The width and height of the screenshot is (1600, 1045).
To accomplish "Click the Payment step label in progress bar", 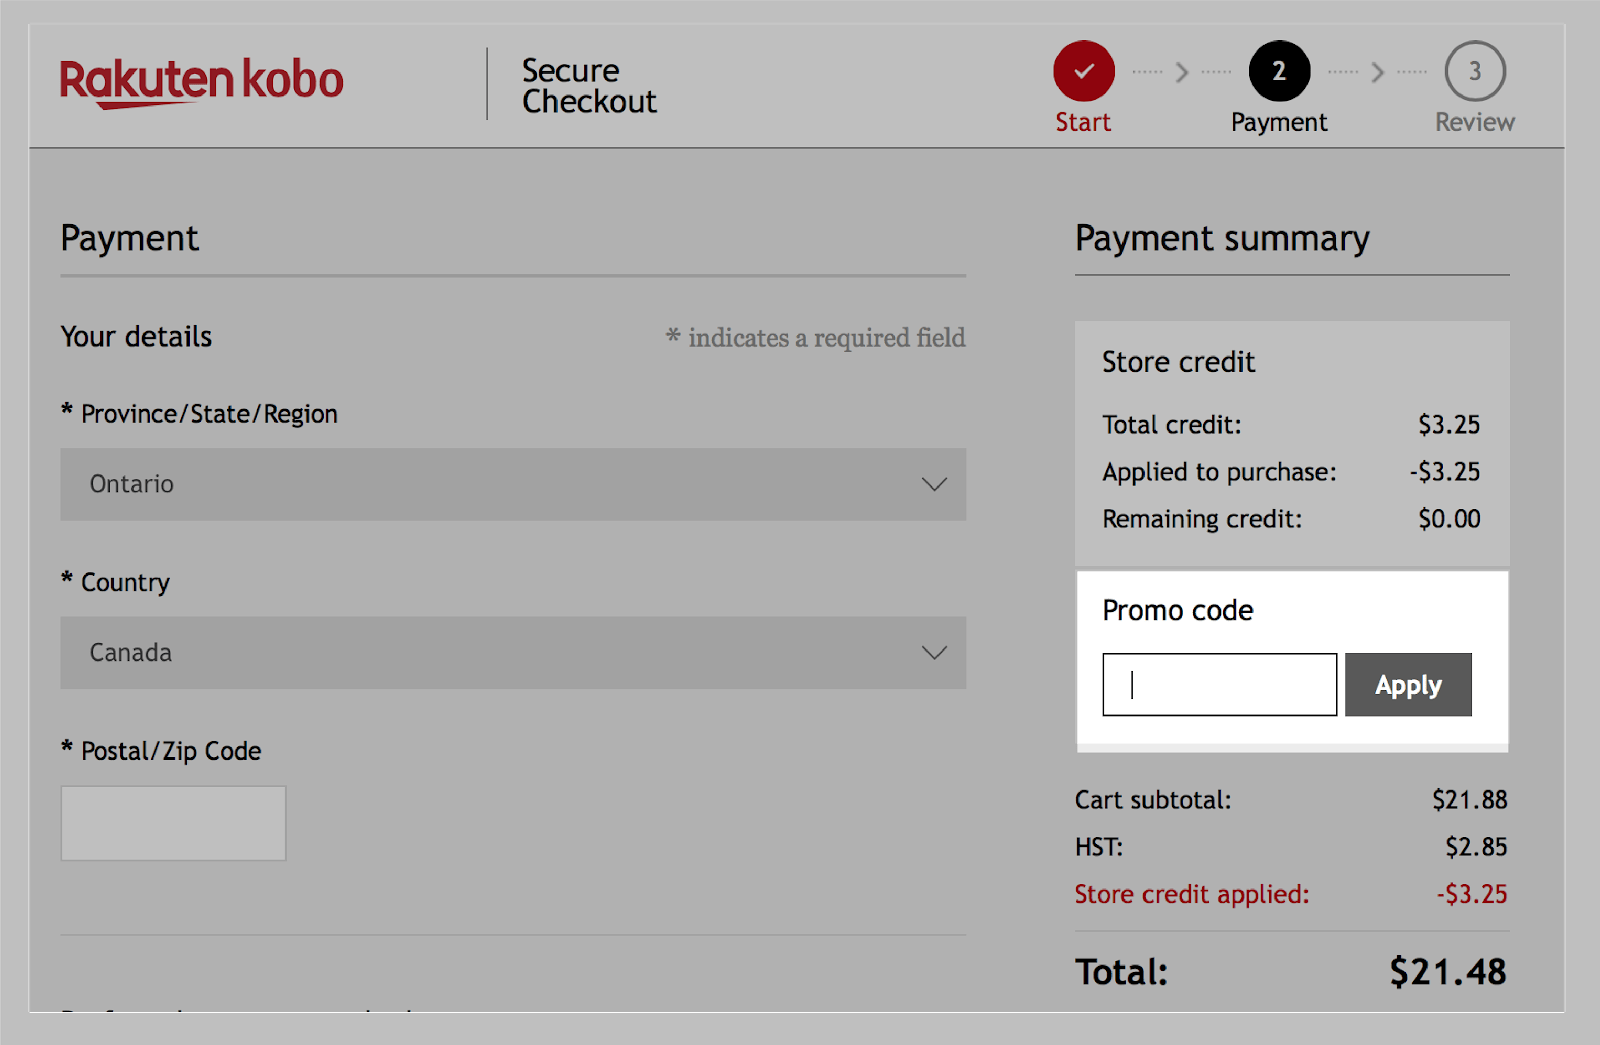I will [1279, 122].
